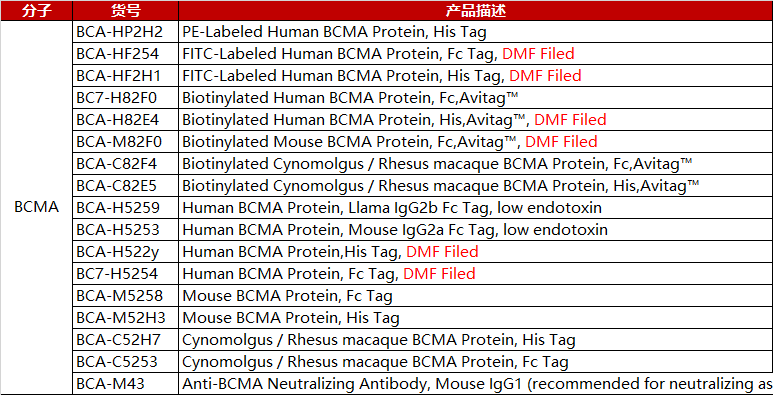Select the BCA-H5259 catalog cell

pos(125,208)
